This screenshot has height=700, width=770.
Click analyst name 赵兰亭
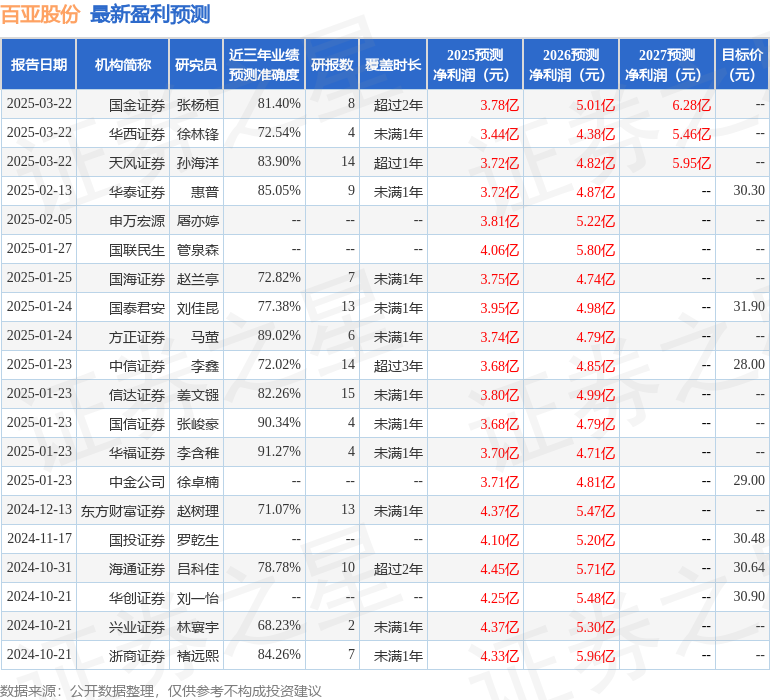pos(198,279)
